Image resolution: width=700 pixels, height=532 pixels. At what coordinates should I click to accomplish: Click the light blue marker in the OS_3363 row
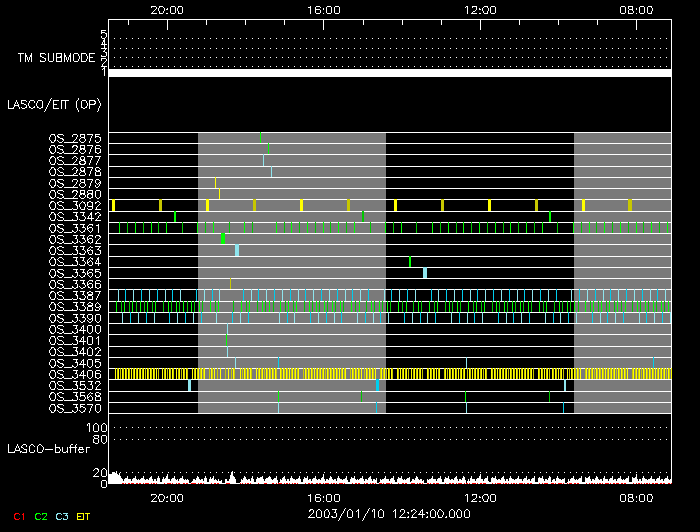tap(237, 250)
